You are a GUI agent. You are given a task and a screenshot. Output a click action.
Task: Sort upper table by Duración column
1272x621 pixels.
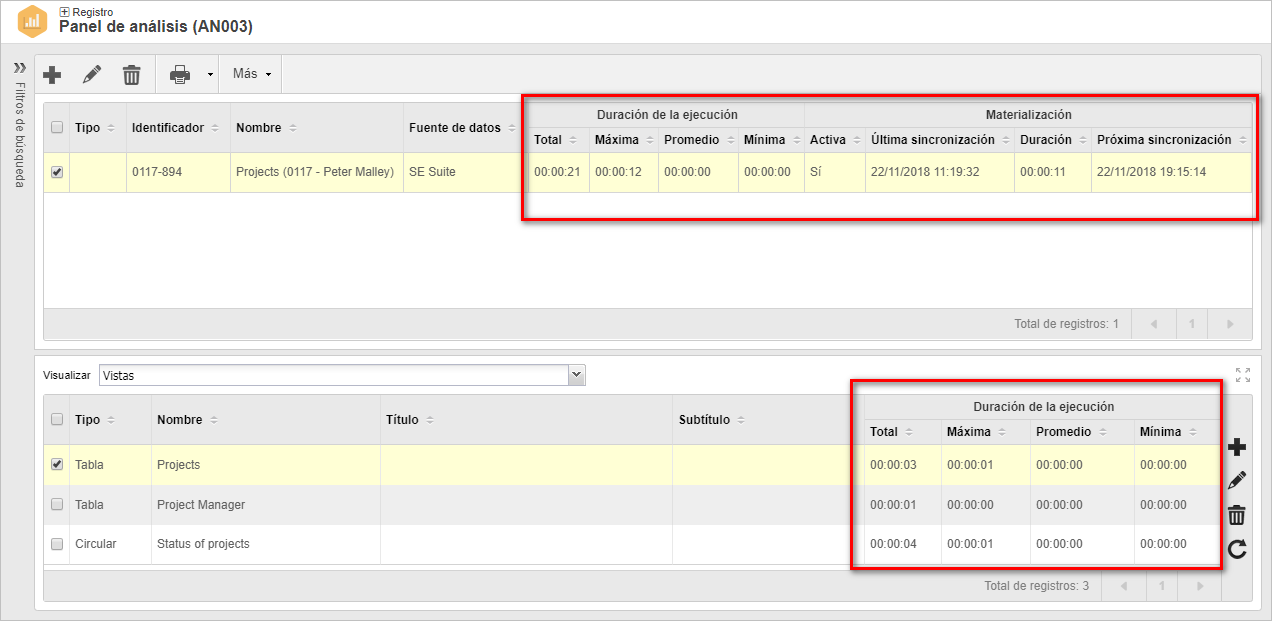(x=1052, y=140)
